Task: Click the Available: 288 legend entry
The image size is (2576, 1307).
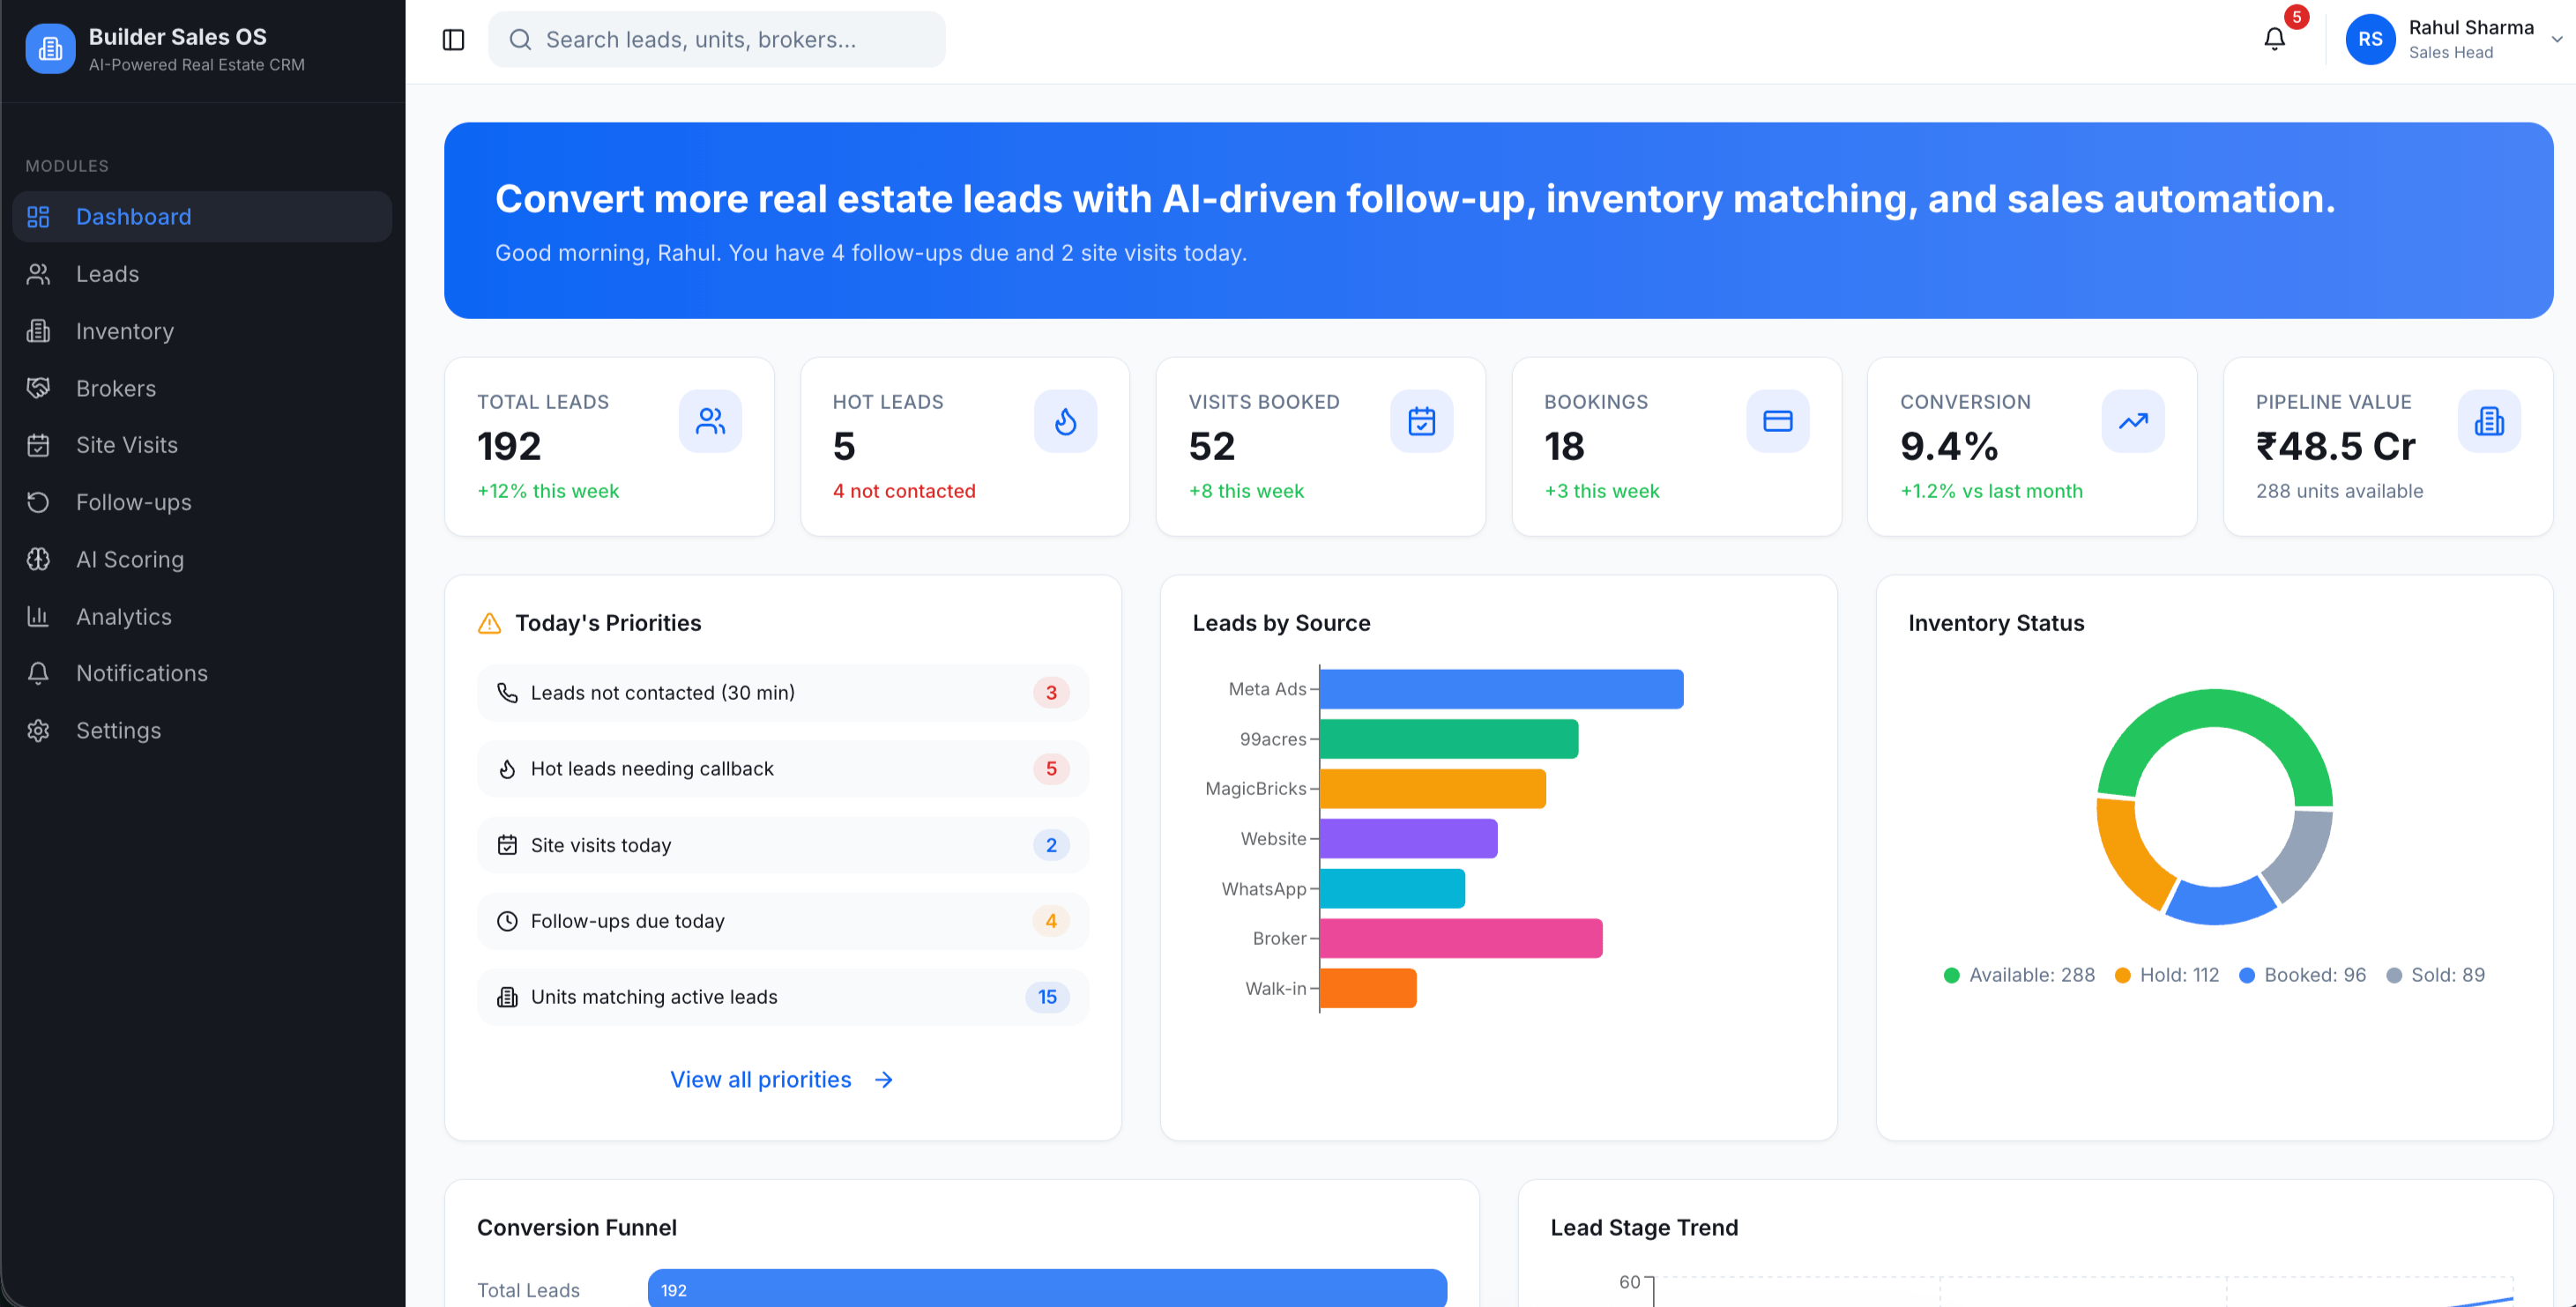Action: (x=2019, y=975)
